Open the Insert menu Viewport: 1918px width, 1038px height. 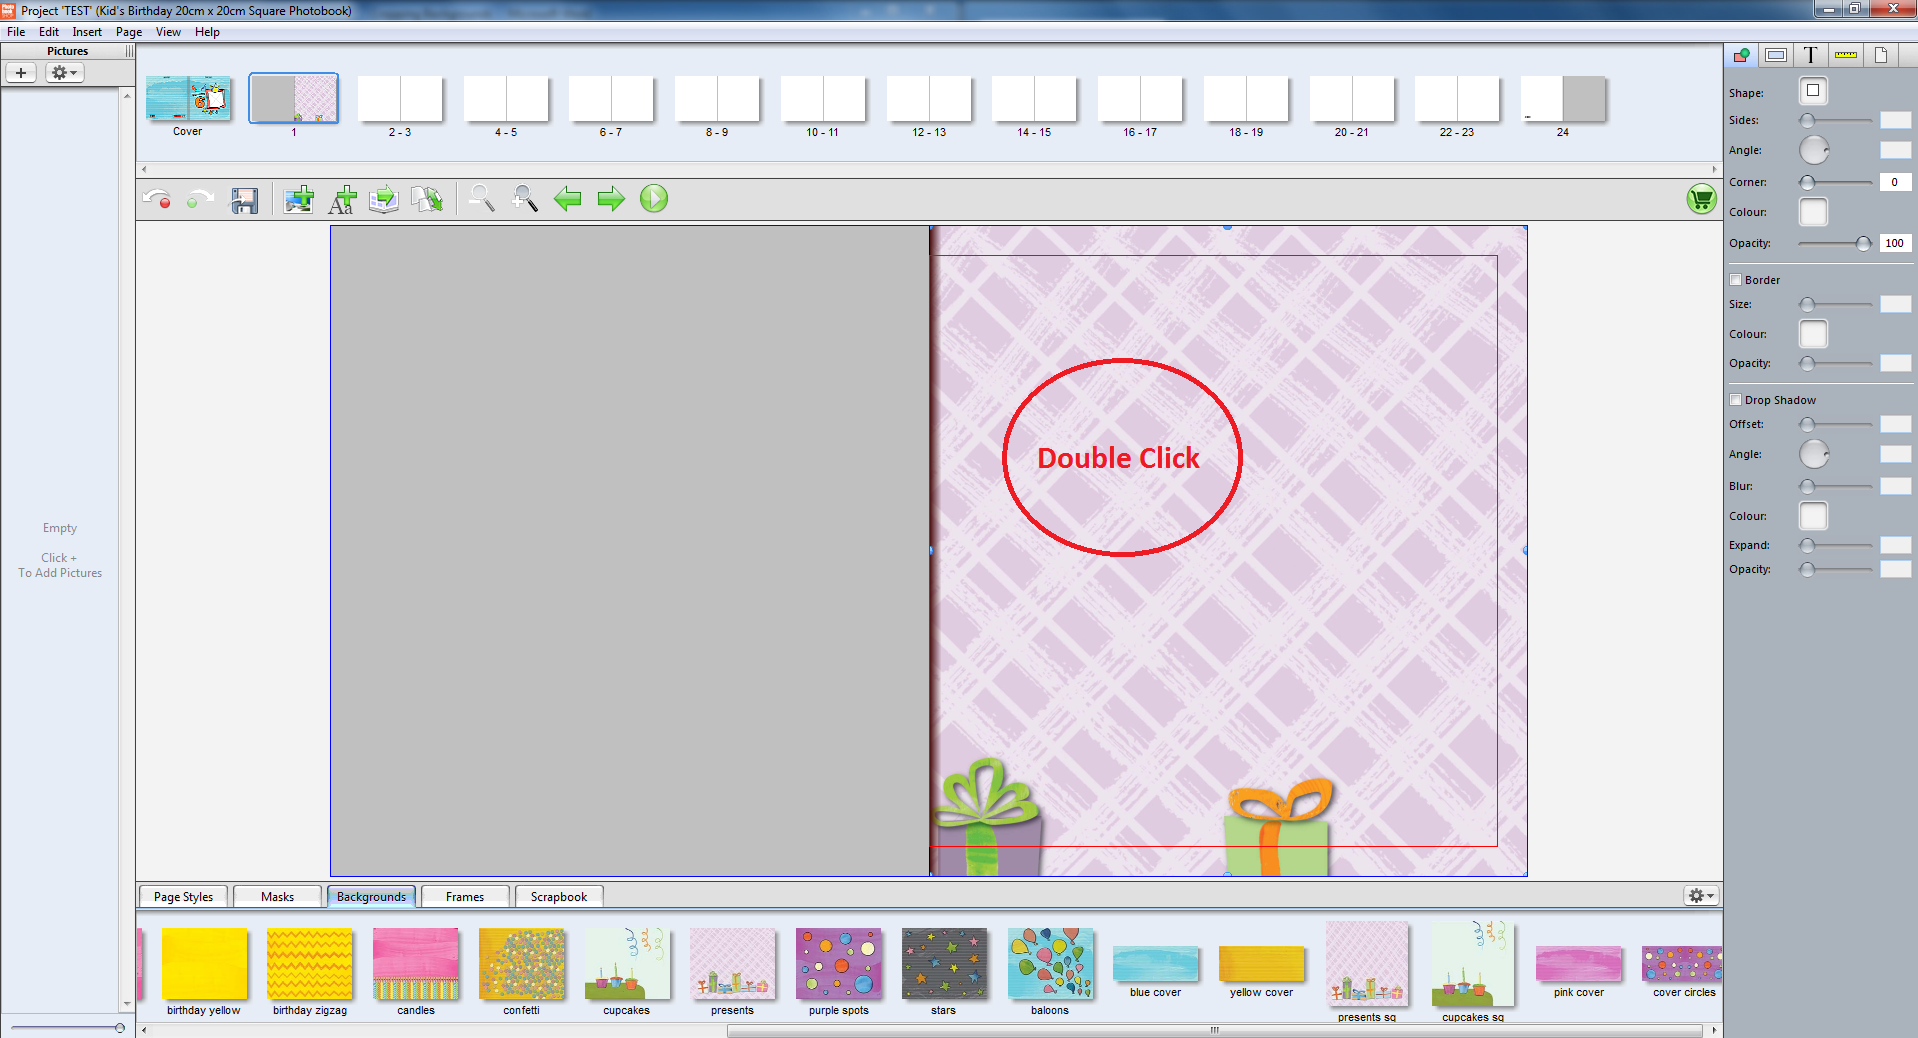pos(87,32)
